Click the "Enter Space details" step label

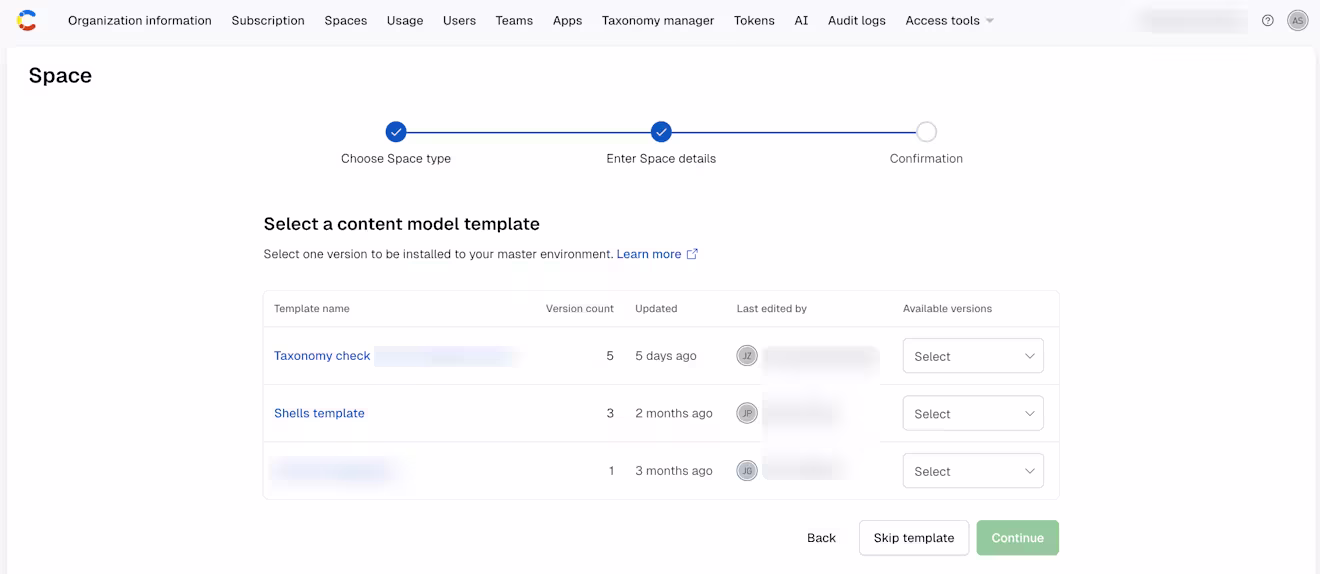tap(661, 158)
